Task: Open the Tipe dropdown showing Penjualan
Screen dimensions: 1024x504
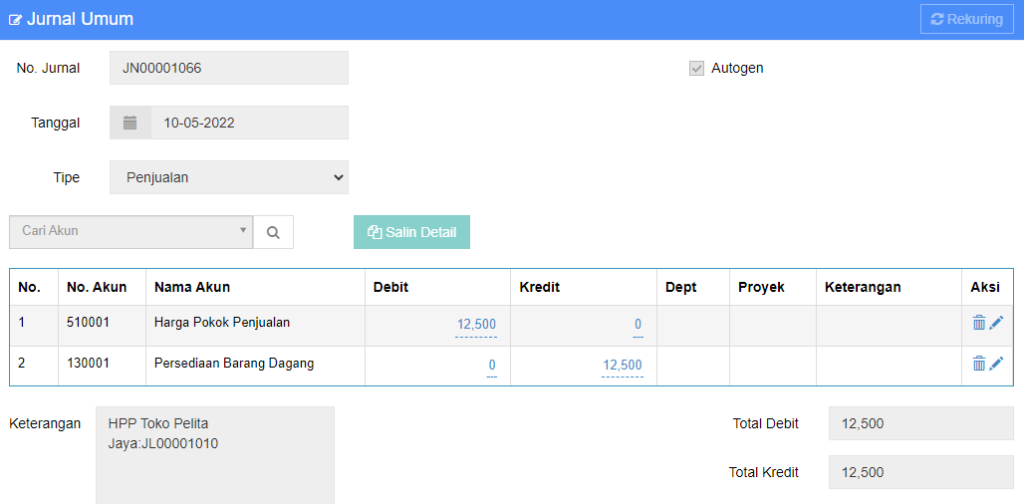Action: pos(229,178)
